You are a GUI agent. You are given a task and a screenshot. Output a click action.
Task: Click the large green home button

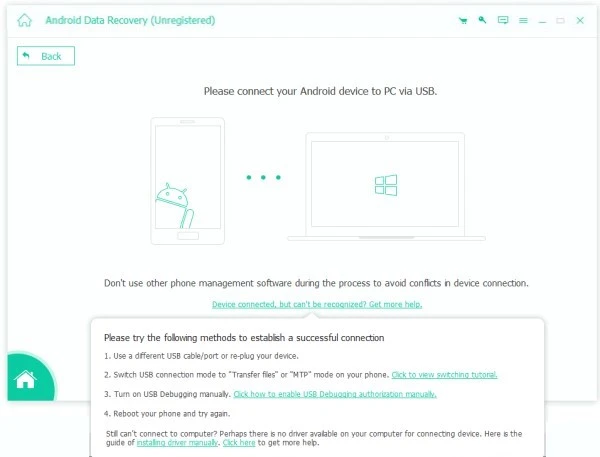click(x=25, y=379)
